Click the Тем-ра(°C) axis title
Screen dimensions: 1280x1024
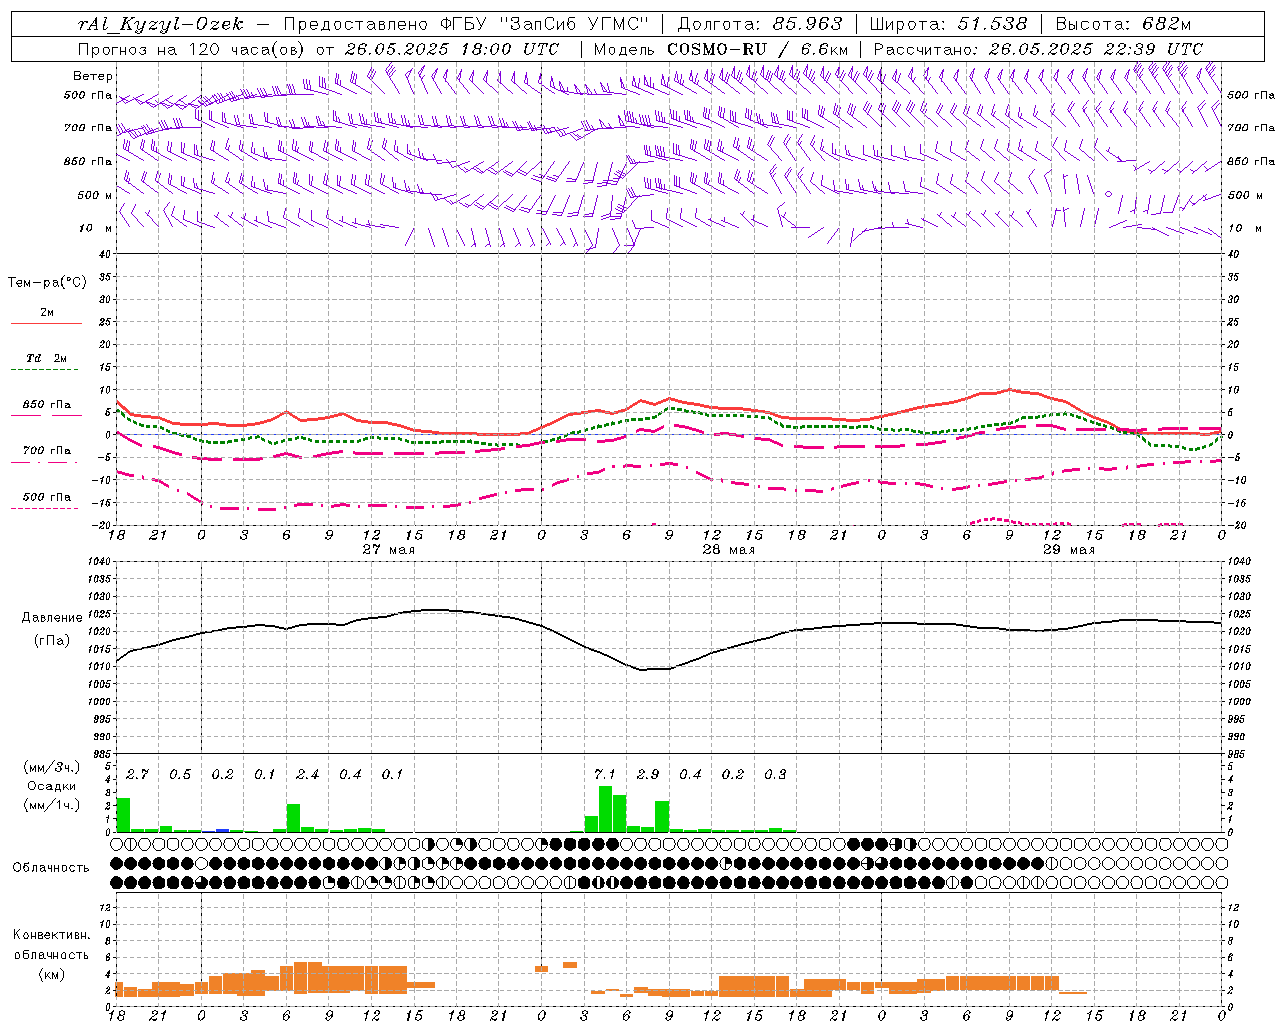pyautogui.click(x=47, y=282)
